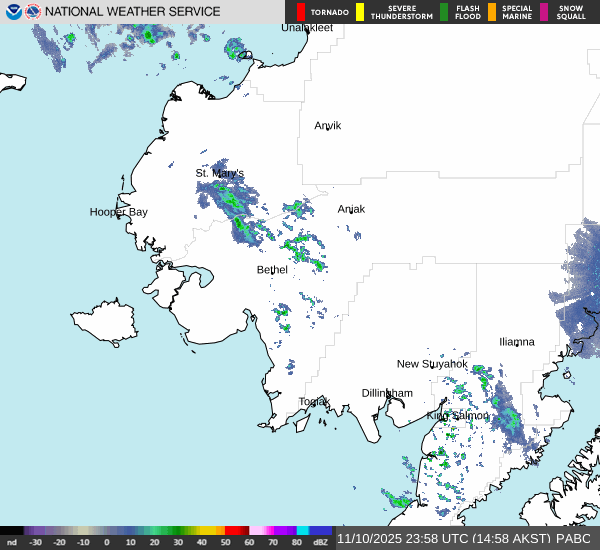600x550 pixels.
Task: Click the Hooper Bay location label
Action: pyautogui.click(x=118, y=212)
